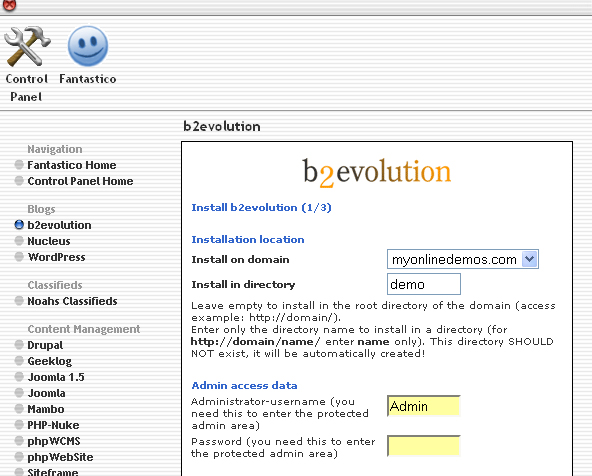
Task: Open Noahs Classifieds installer
Action: pyautogui.click(x=72, y=301)
